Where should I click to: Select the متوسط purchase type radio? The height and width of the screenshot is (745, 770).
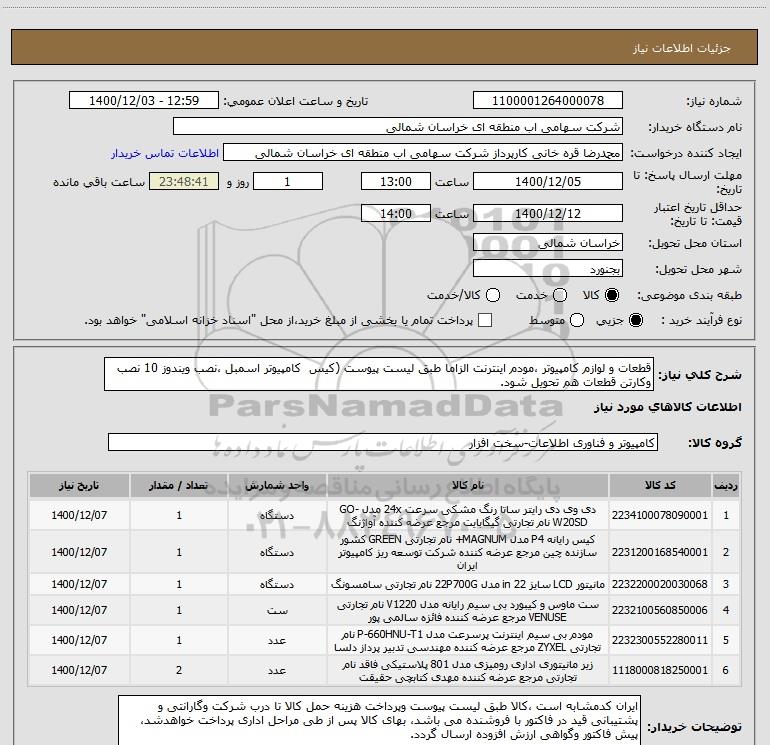point(577,320)
